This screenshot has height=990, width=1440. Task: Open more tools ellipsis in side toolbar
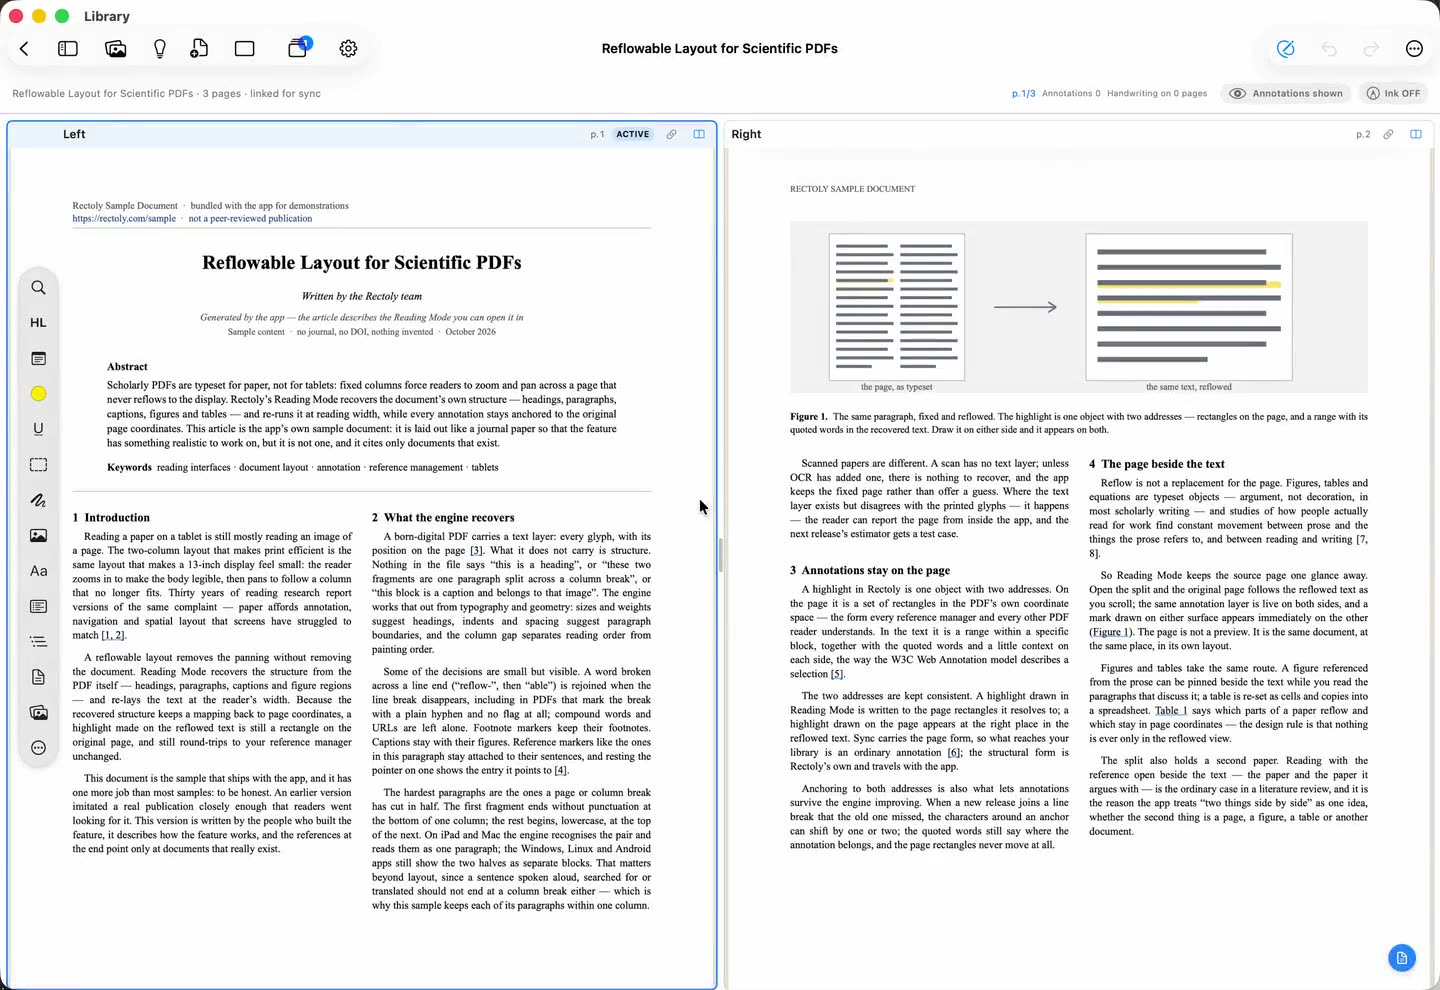pyautogui.click(x=38, y=748)
